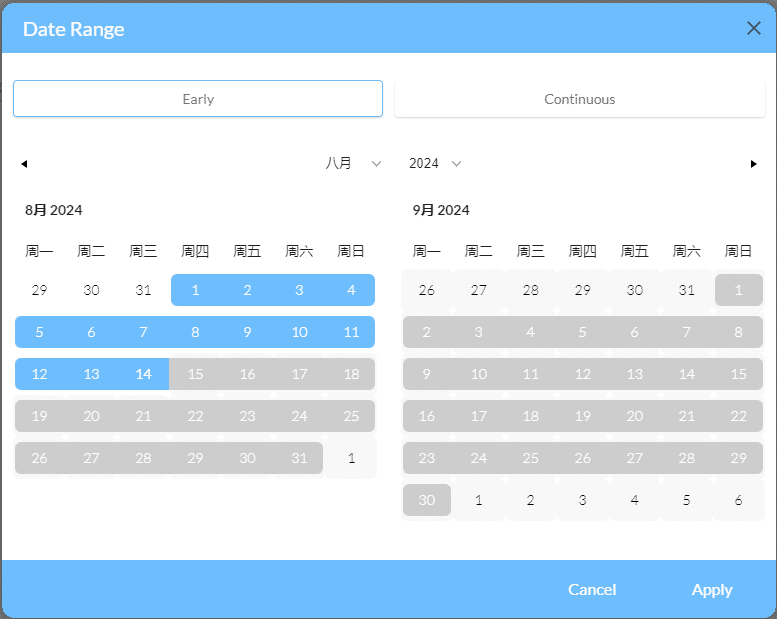Click July 29 in the August calendar
This screenshot has width=777, height=619.
coord(39,290)
